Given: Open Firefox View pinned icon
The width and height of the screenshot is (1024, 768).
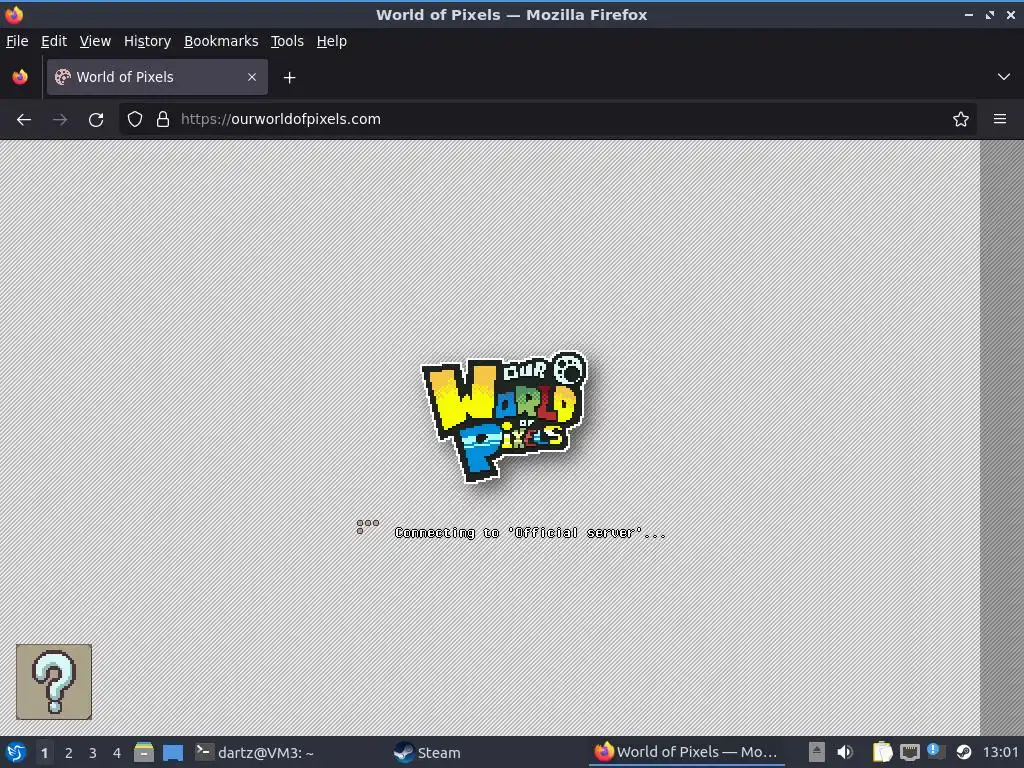Looking at the screenshot, I should pos(20,77).
